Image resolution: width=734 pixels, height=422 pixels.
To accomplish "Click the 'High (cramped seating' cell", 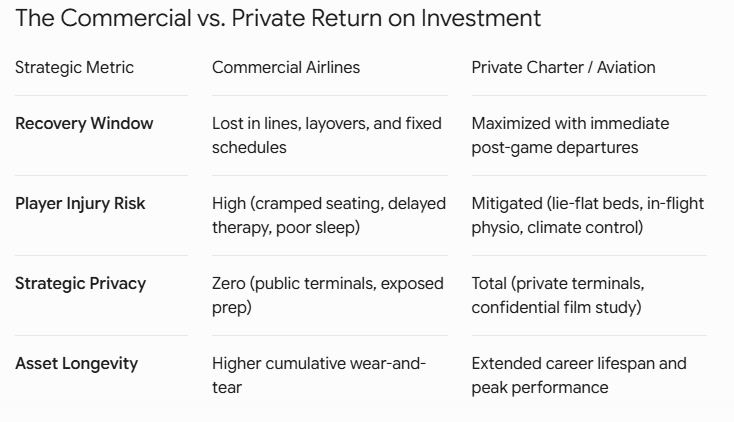I will tap(329, 215).
